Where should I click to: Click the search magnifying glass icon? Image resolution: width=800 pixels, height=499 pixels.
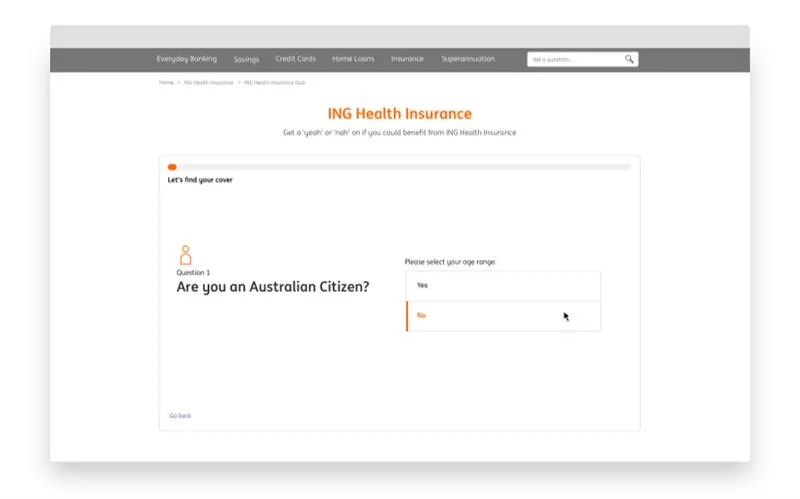(629, 59)
